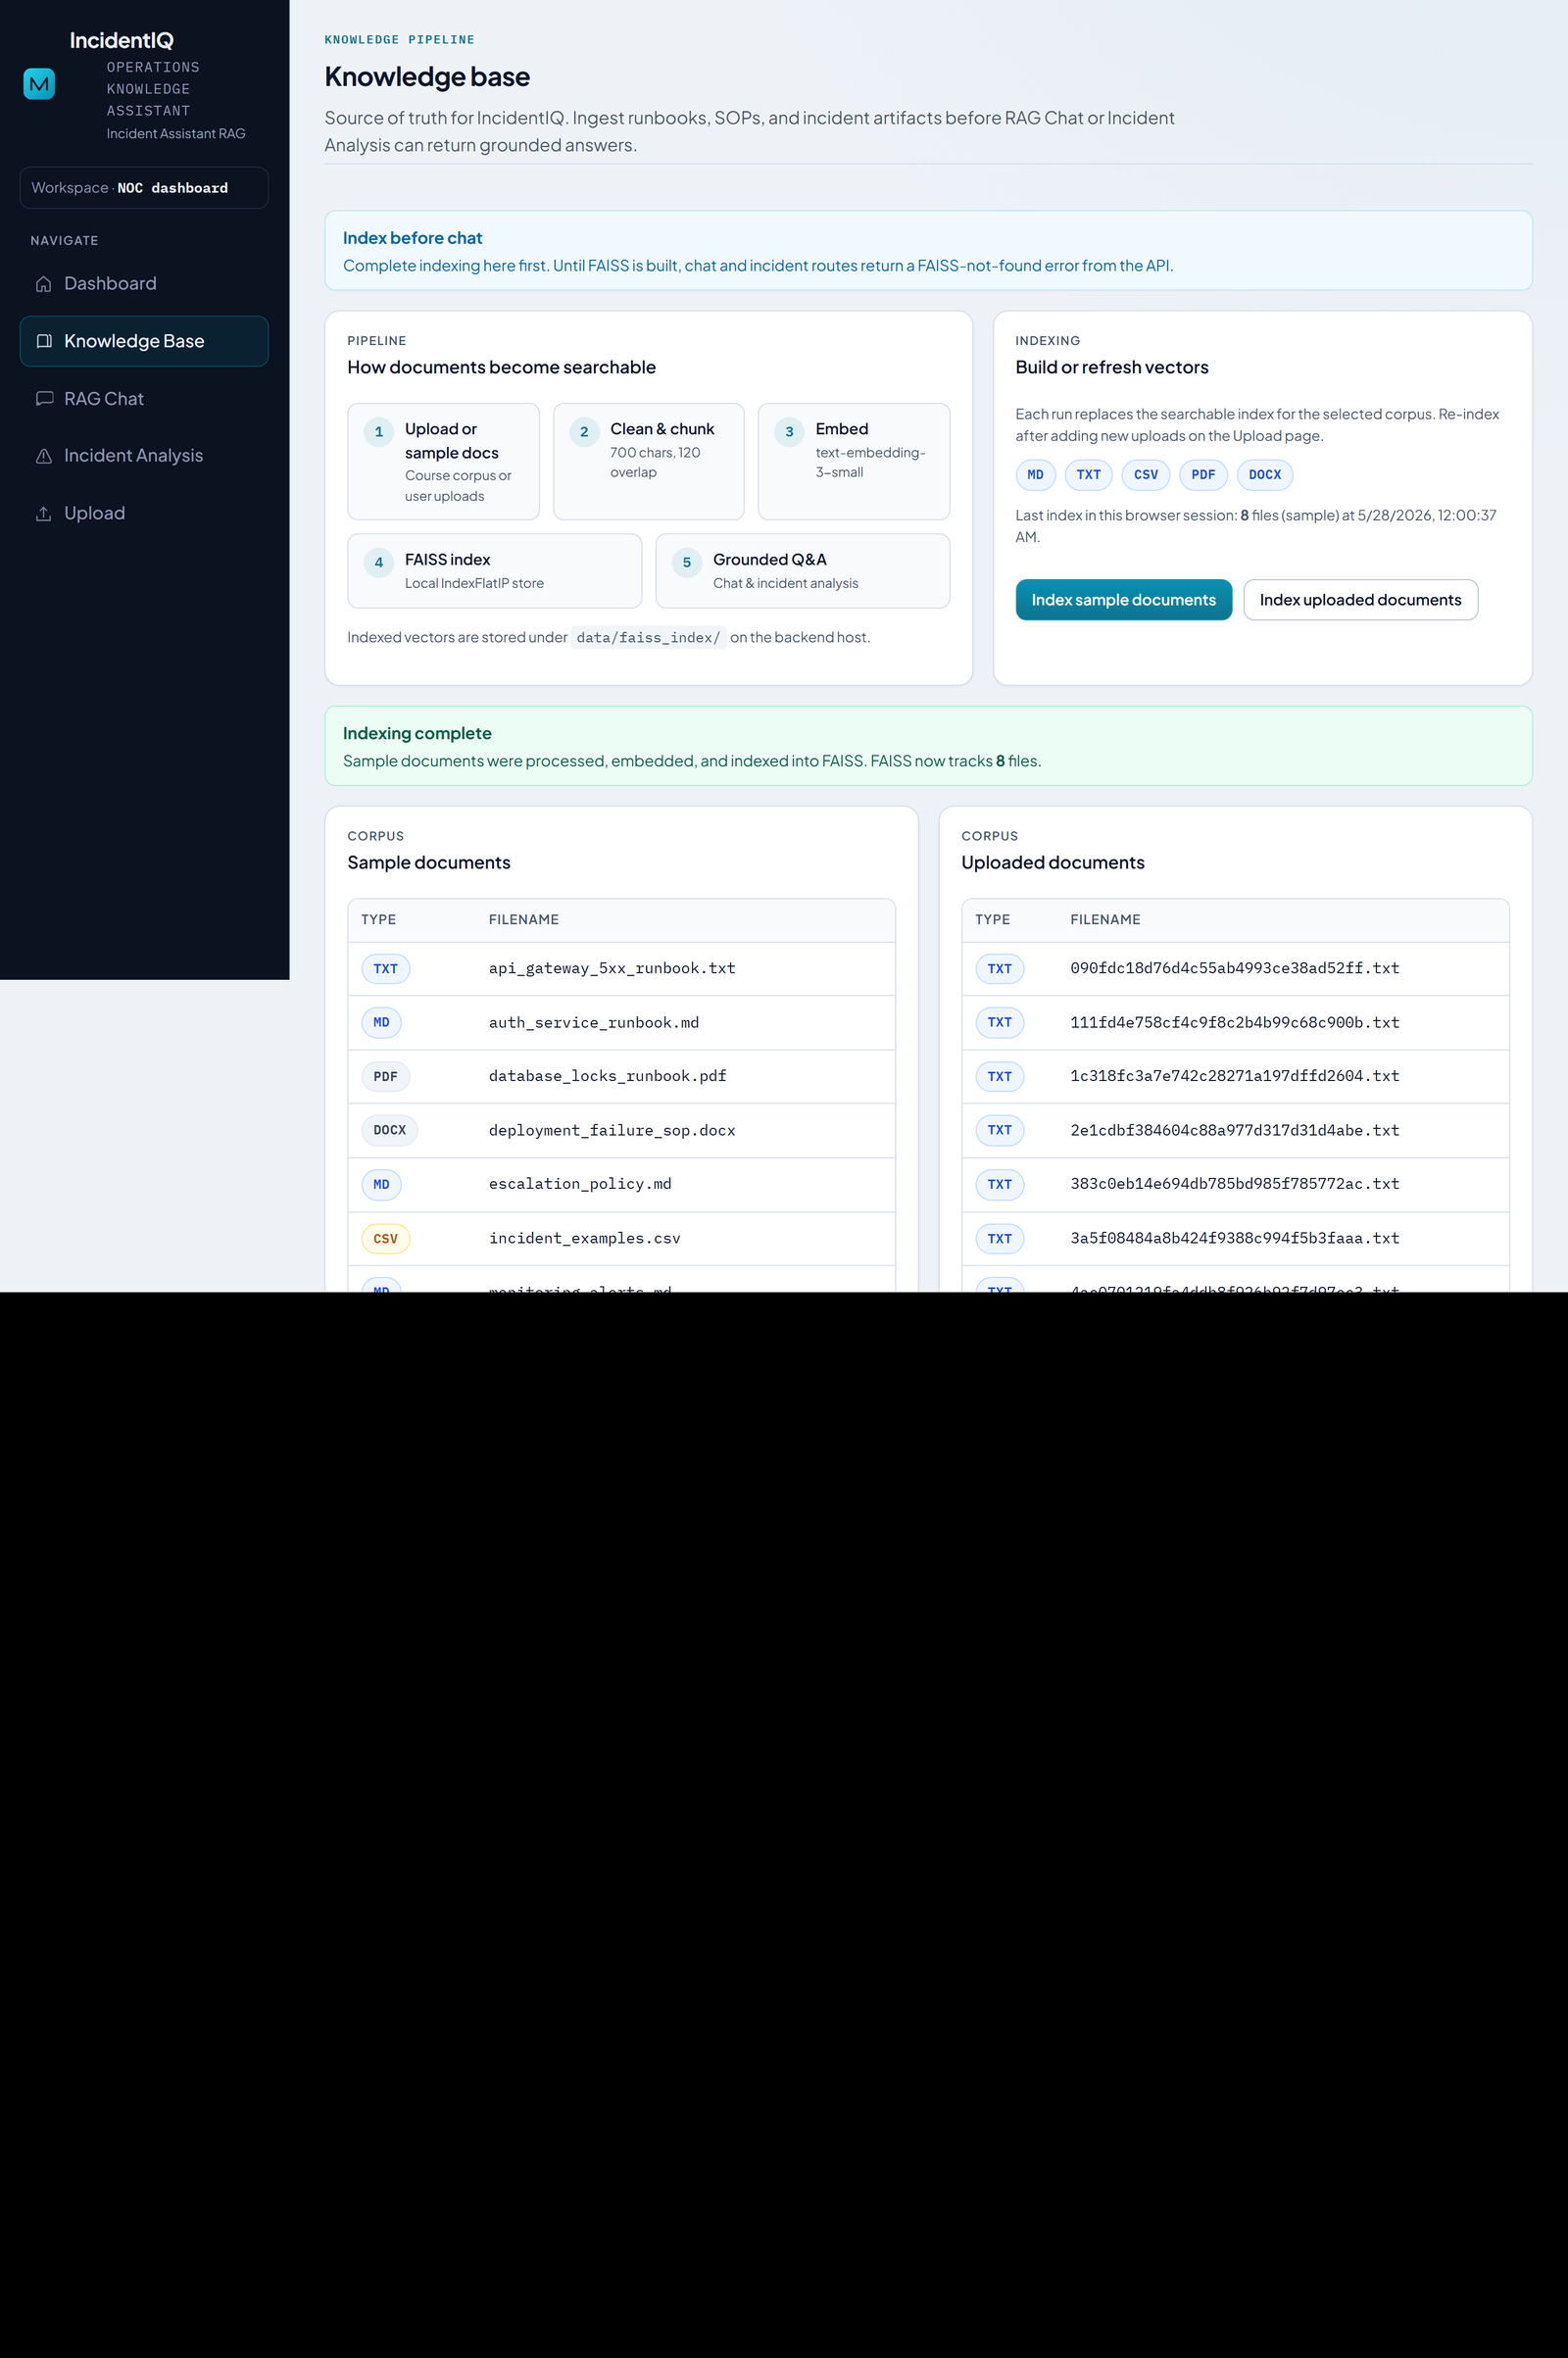This screenshot has width=1568, height=2358.
Task: Select incident_examples.csv filename
Action: [x=584, y=1239]
